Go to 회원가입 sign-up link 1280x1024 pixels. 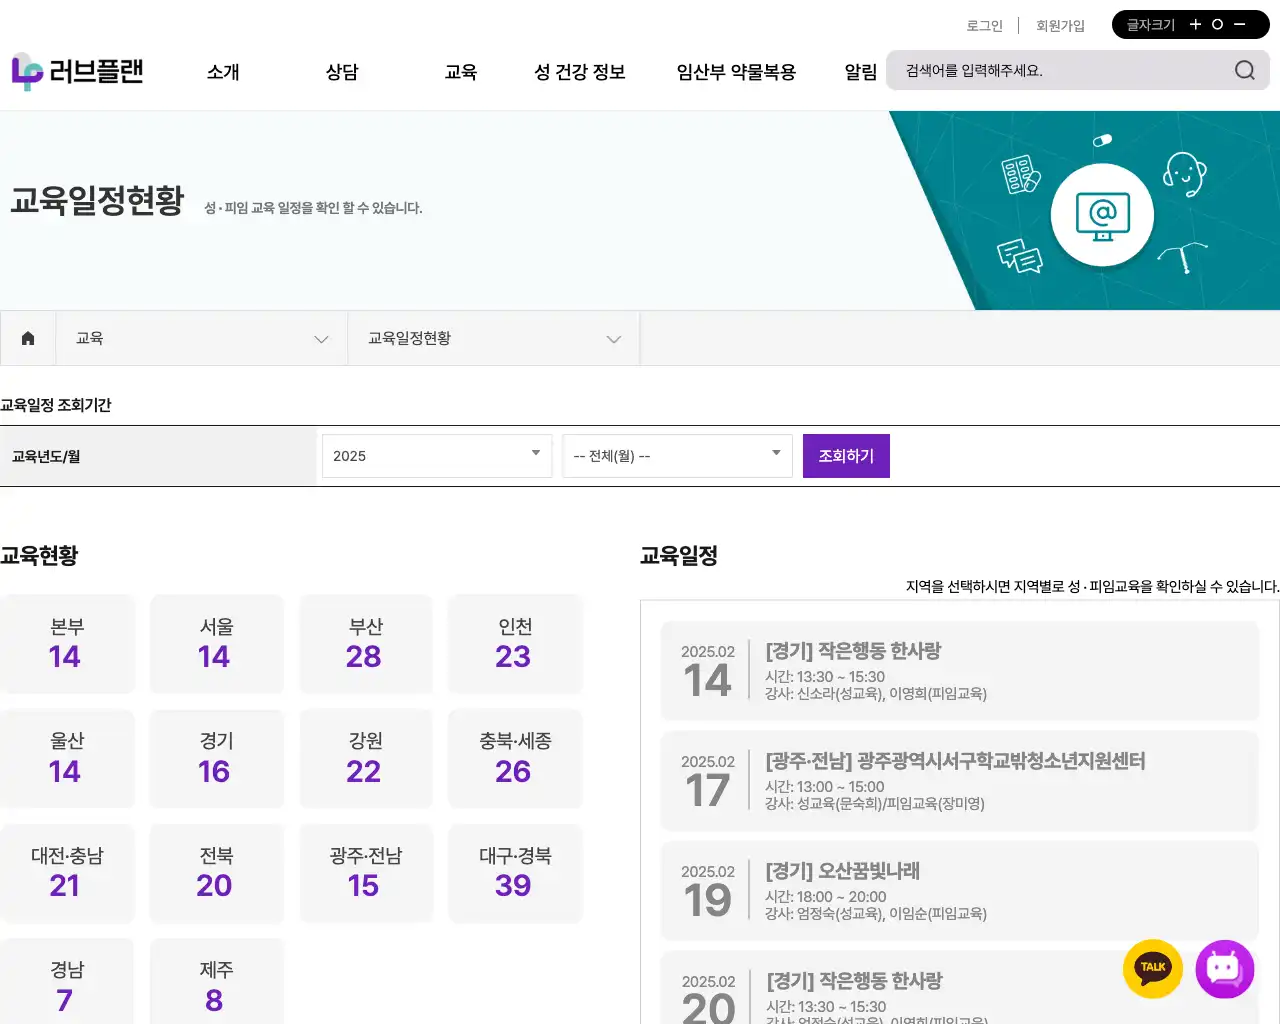point(1060,26)
